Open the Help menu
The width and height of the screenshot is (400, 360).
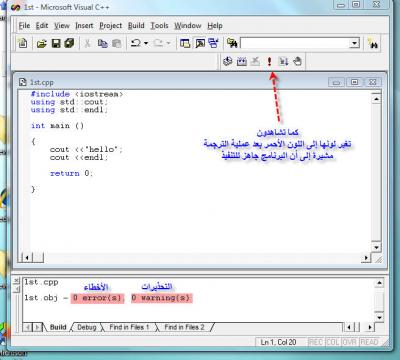point(215,26)
